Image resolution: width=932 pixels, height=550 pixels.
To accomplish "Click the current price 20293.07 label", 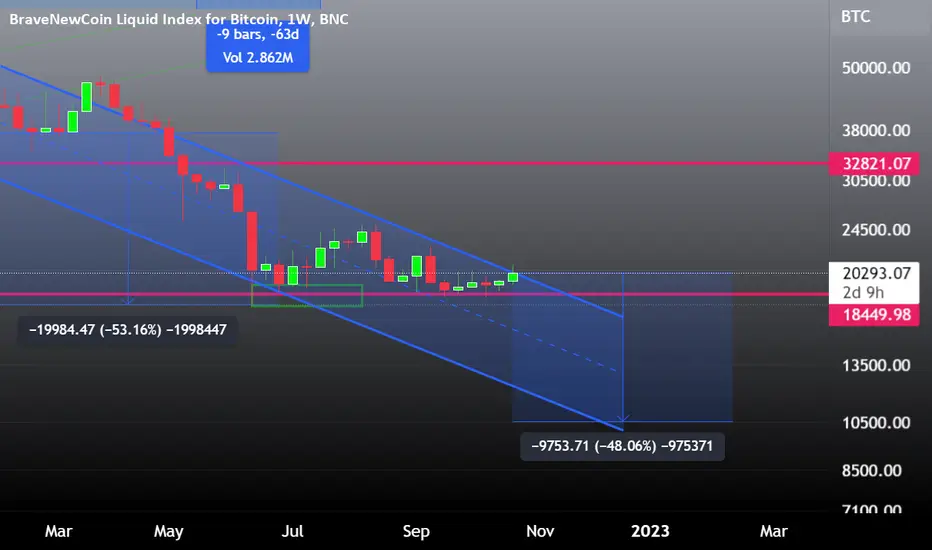I will pos(876,274).
